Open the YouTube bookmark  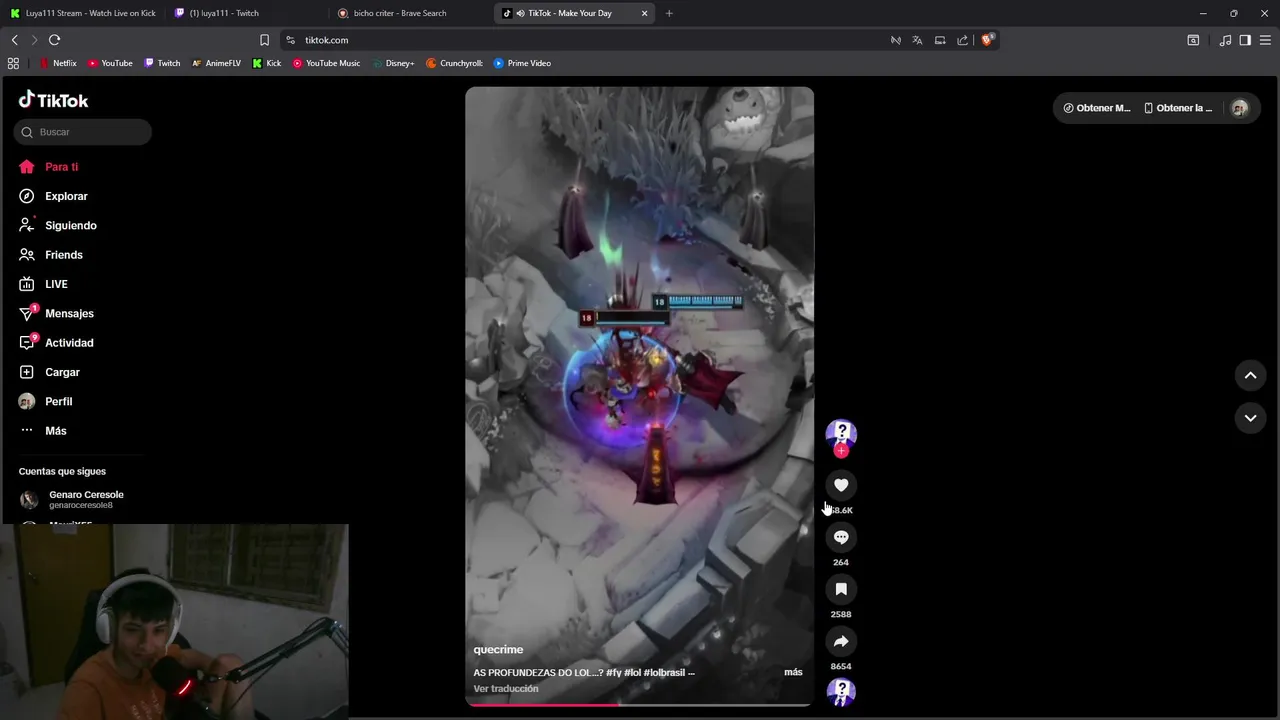110,63
